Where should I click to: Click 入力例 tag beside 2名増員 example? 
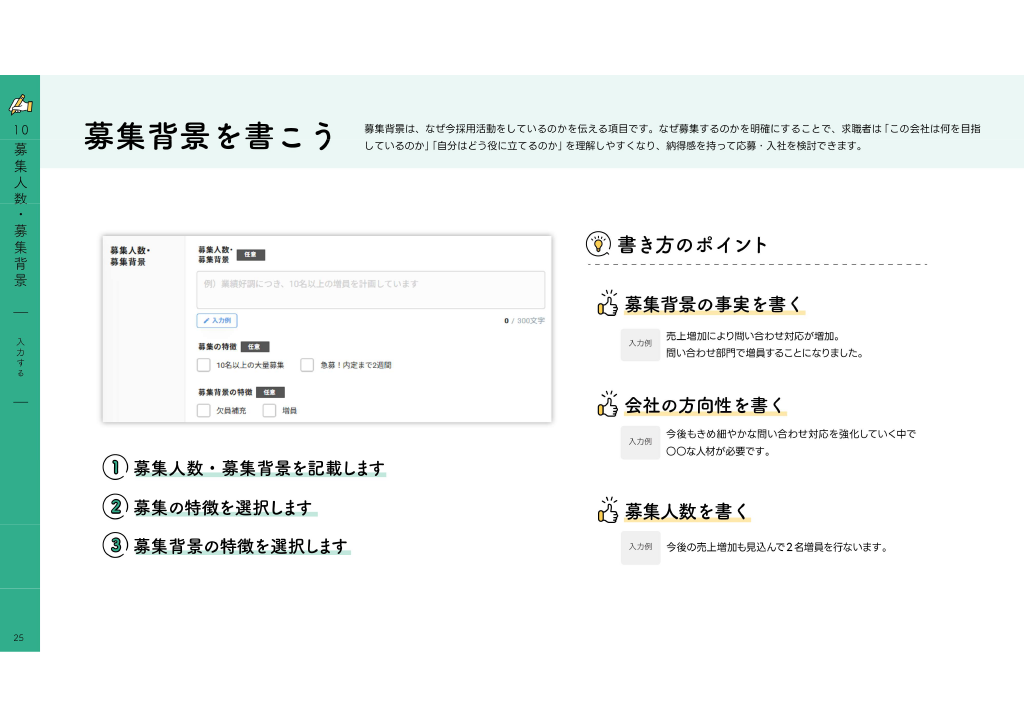(640, 547)
